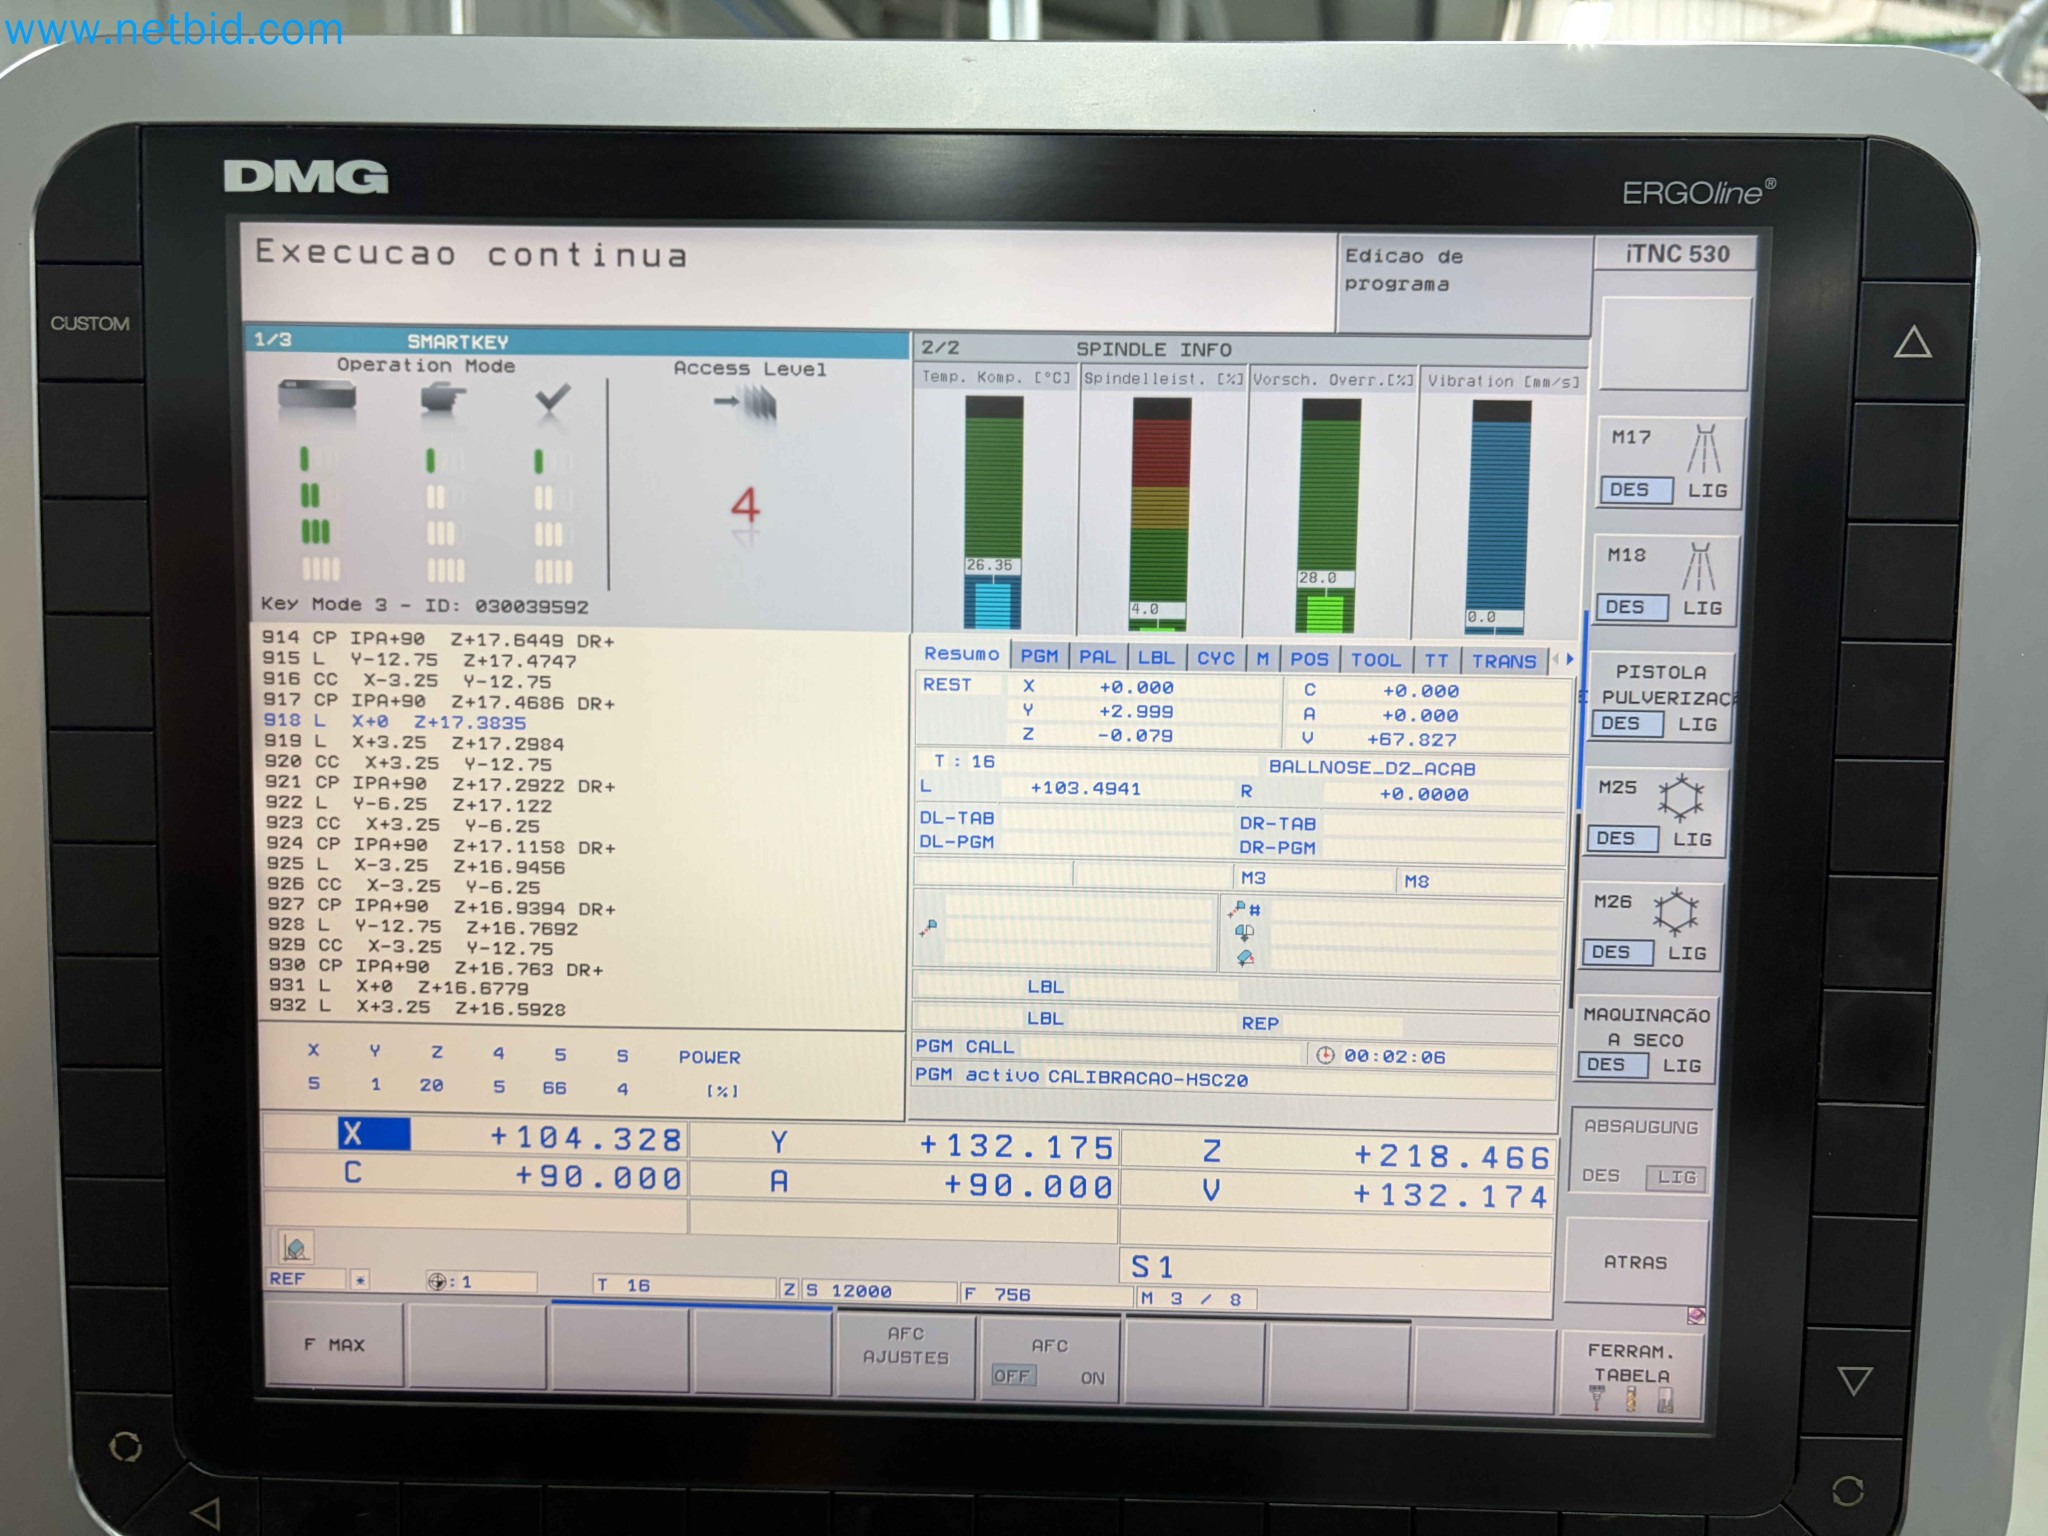Select the POS tab
The width and height of the screenshot is (2048, 1536).
point(1309,659)
